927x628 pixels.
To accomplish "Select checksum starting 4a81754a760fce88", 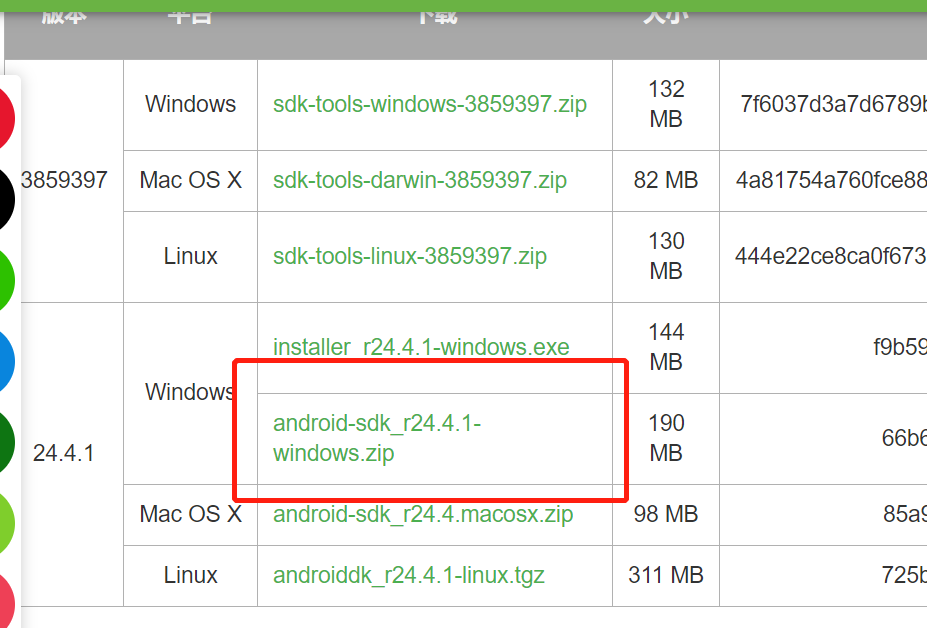I will point(831,180).
